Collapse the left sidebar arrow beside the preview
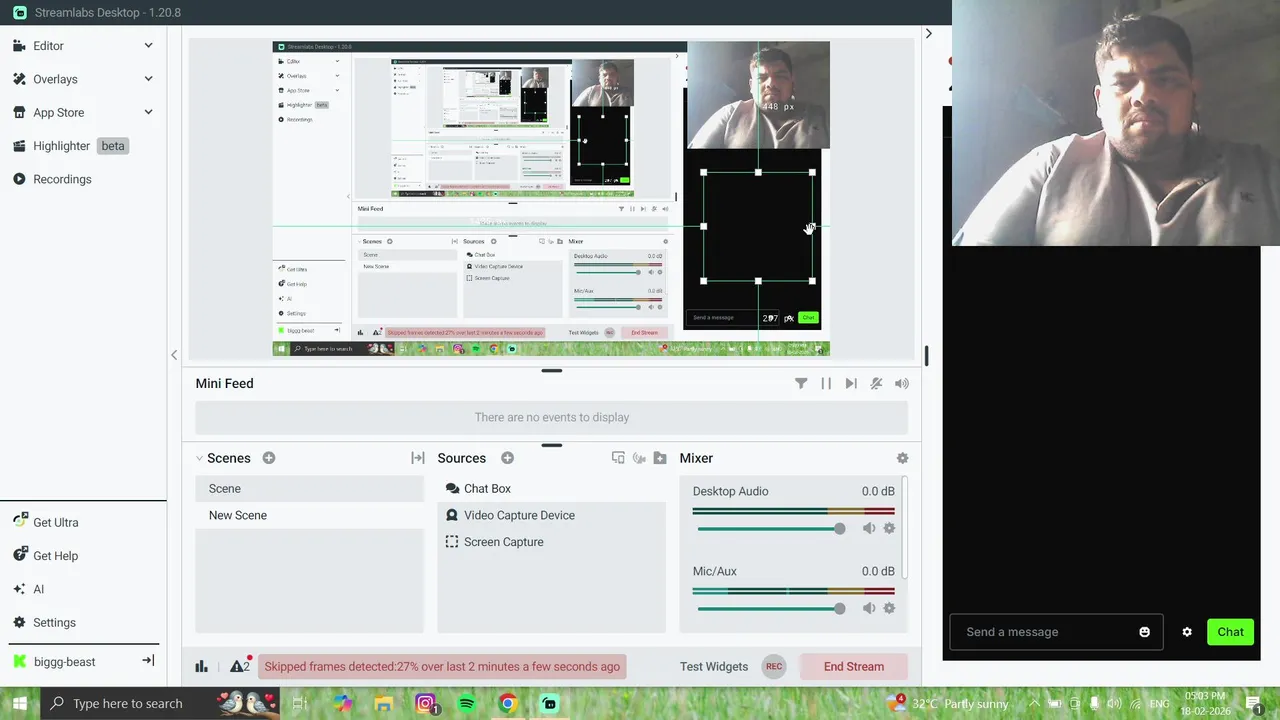This screenshot has width=1280, height=720. (x=174, y=354)
